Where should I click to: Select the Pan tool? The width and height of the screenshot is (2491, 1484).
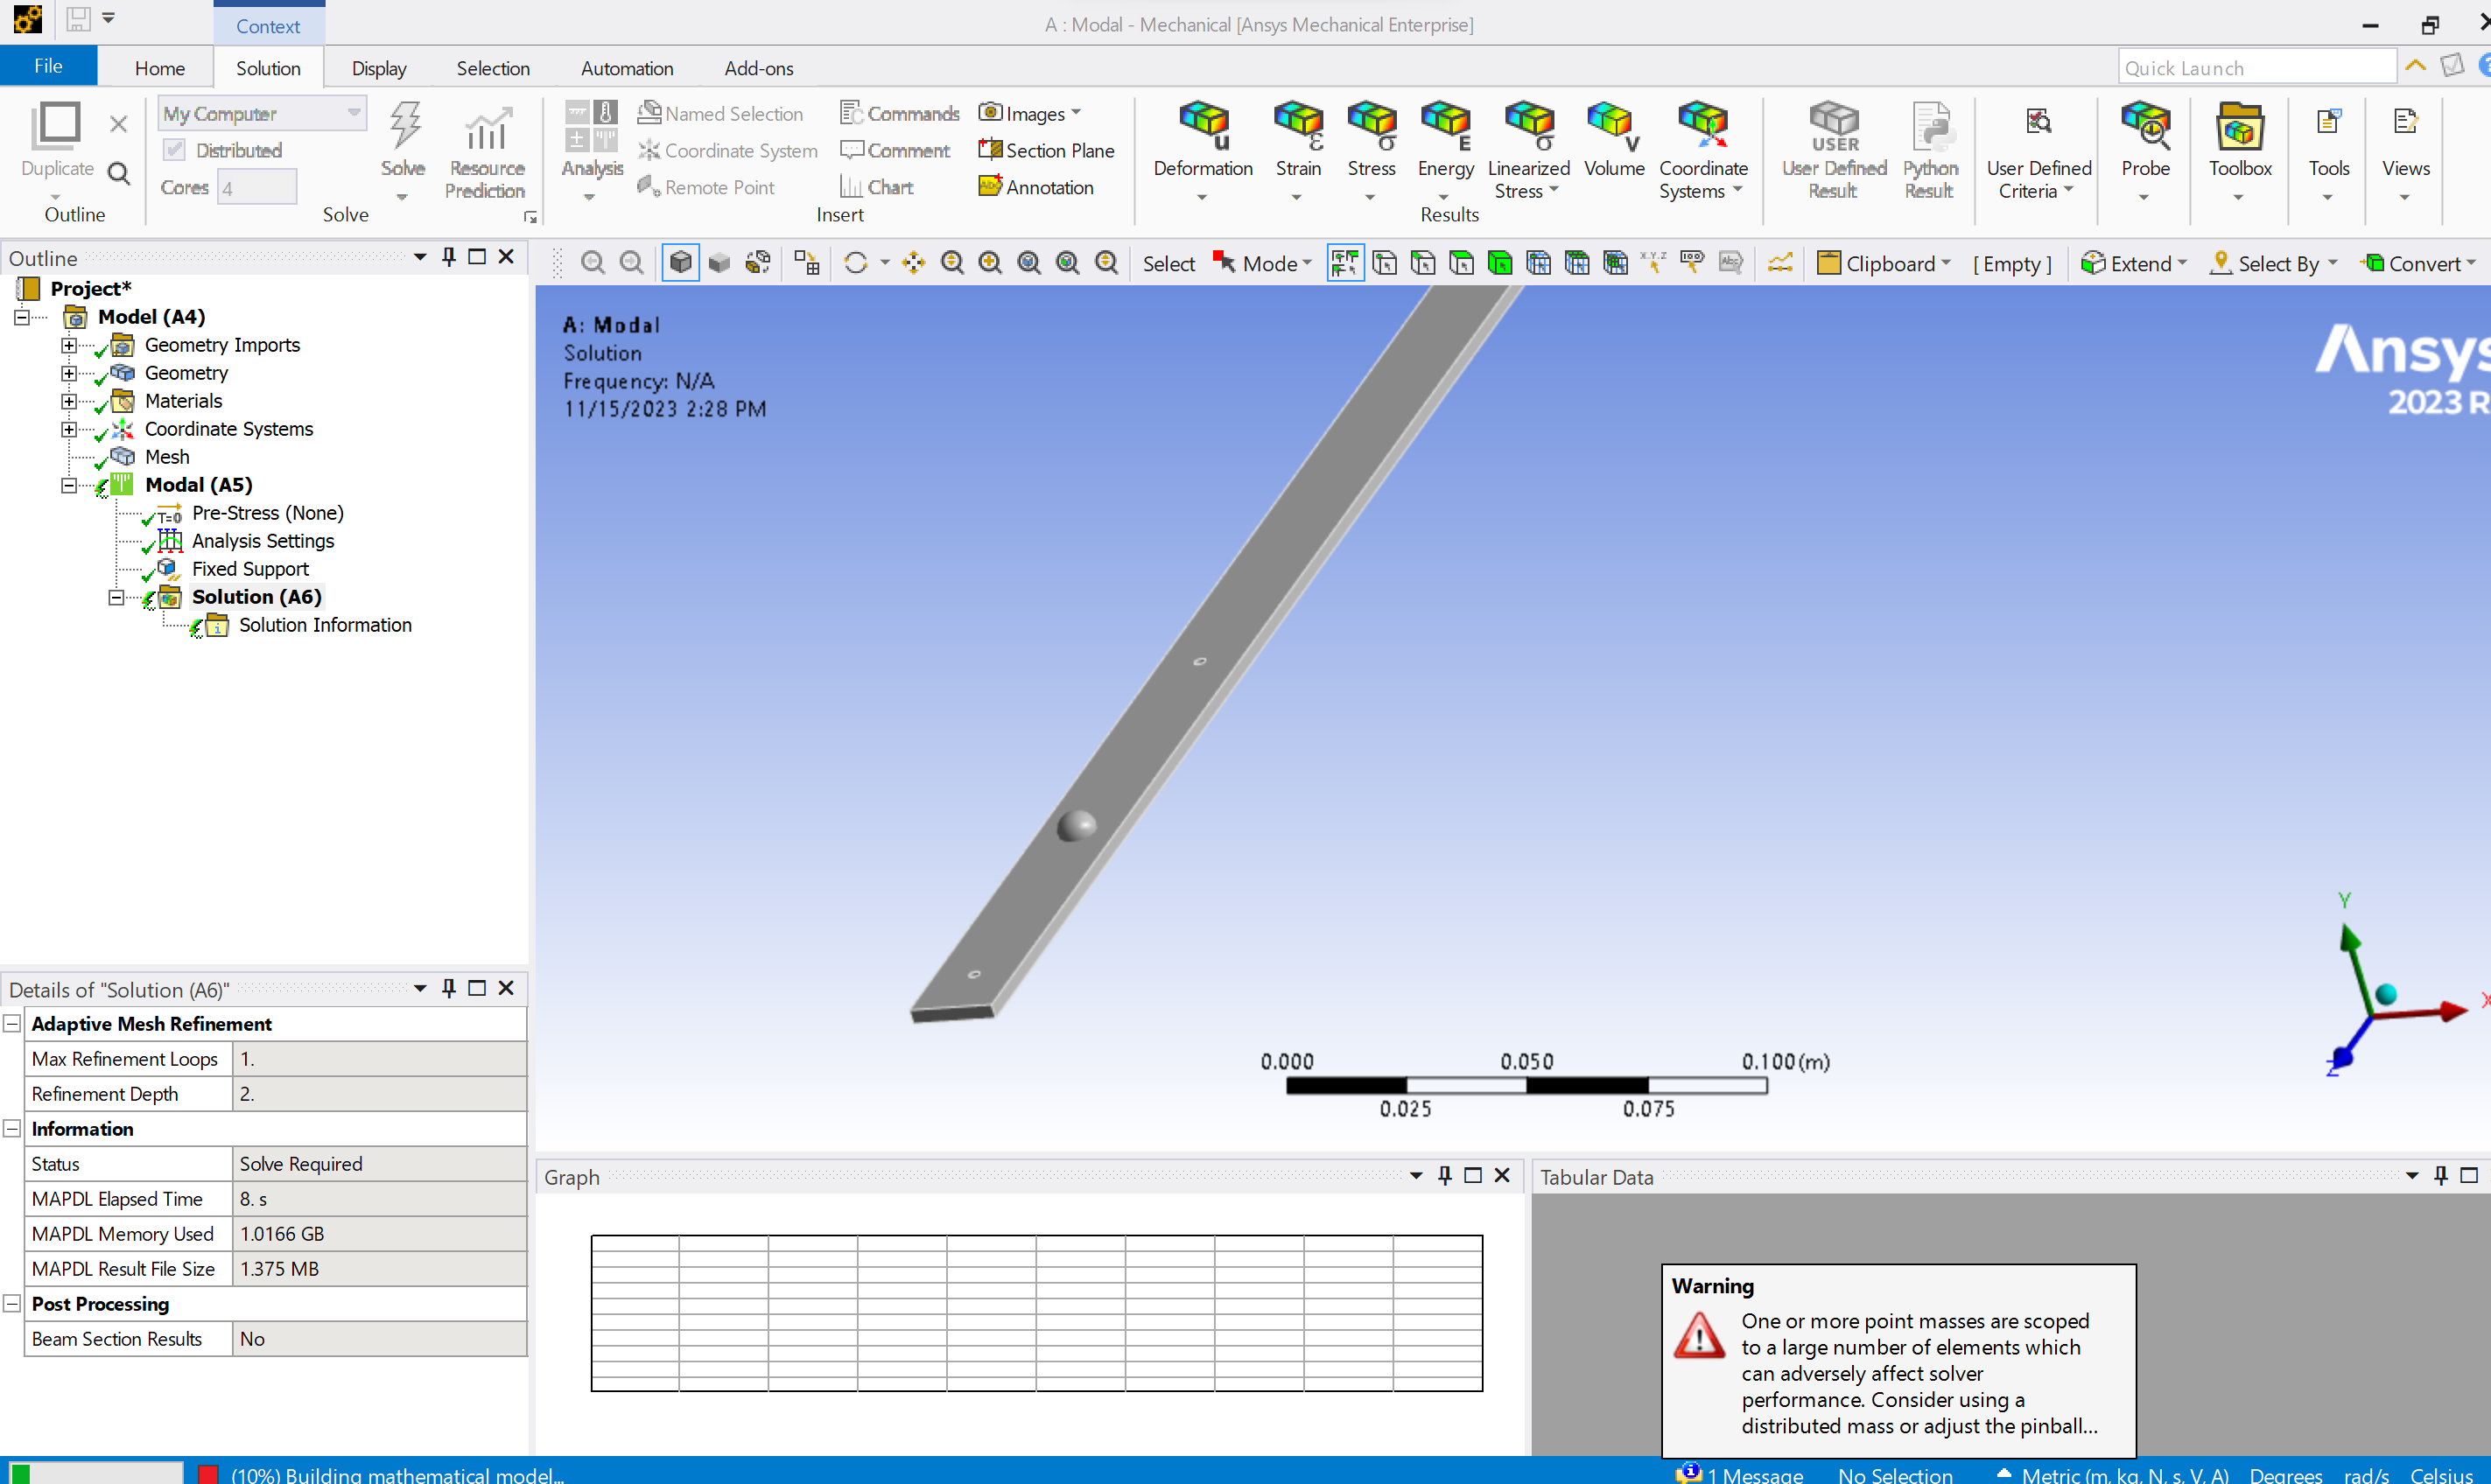pyautogui.click(x=913, y=263)
